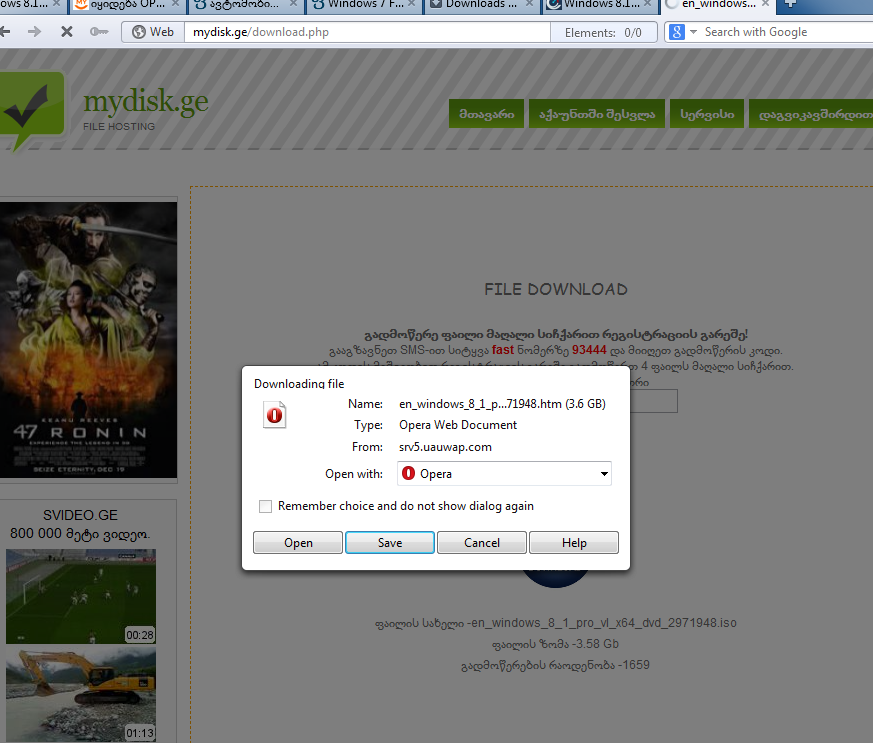873x743 pixels.
Task: Click the file name en_windows_8_1_pro_vl_x64_dvd_2971948.iso text
Action: point(604,623)
